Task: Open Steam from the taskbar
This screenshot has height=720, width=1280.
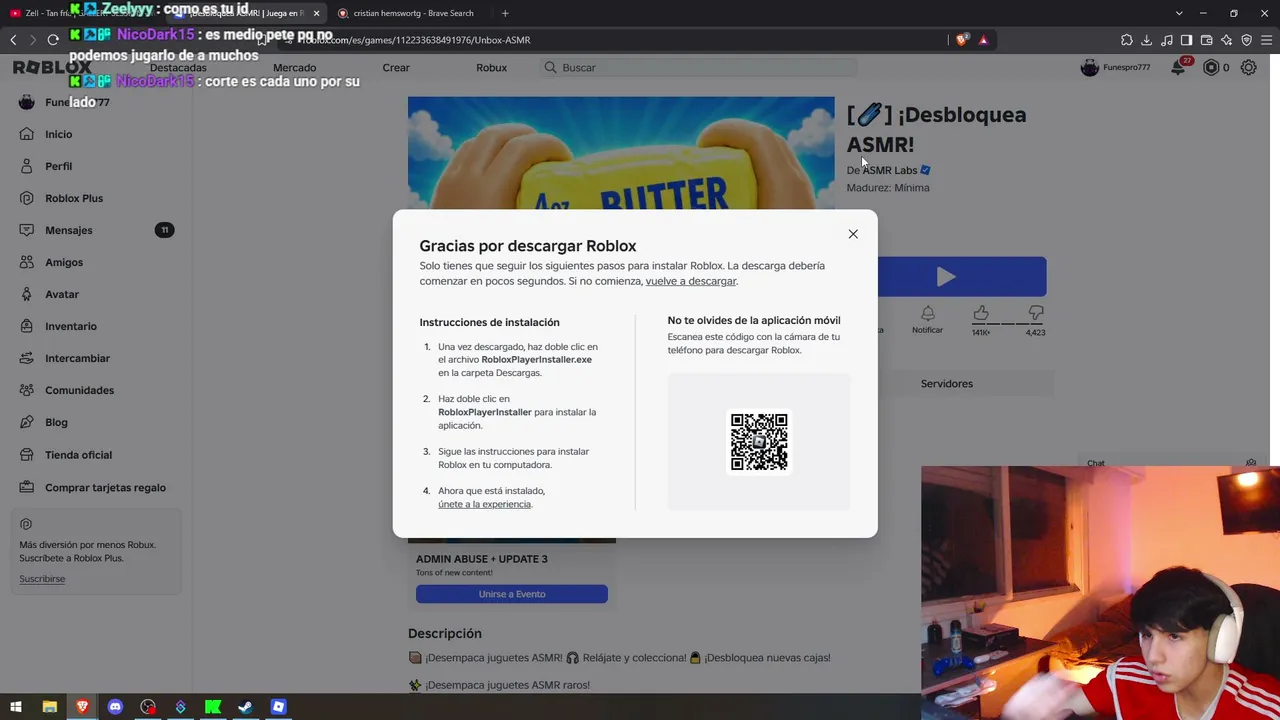Action: click(x=245, y=707)
